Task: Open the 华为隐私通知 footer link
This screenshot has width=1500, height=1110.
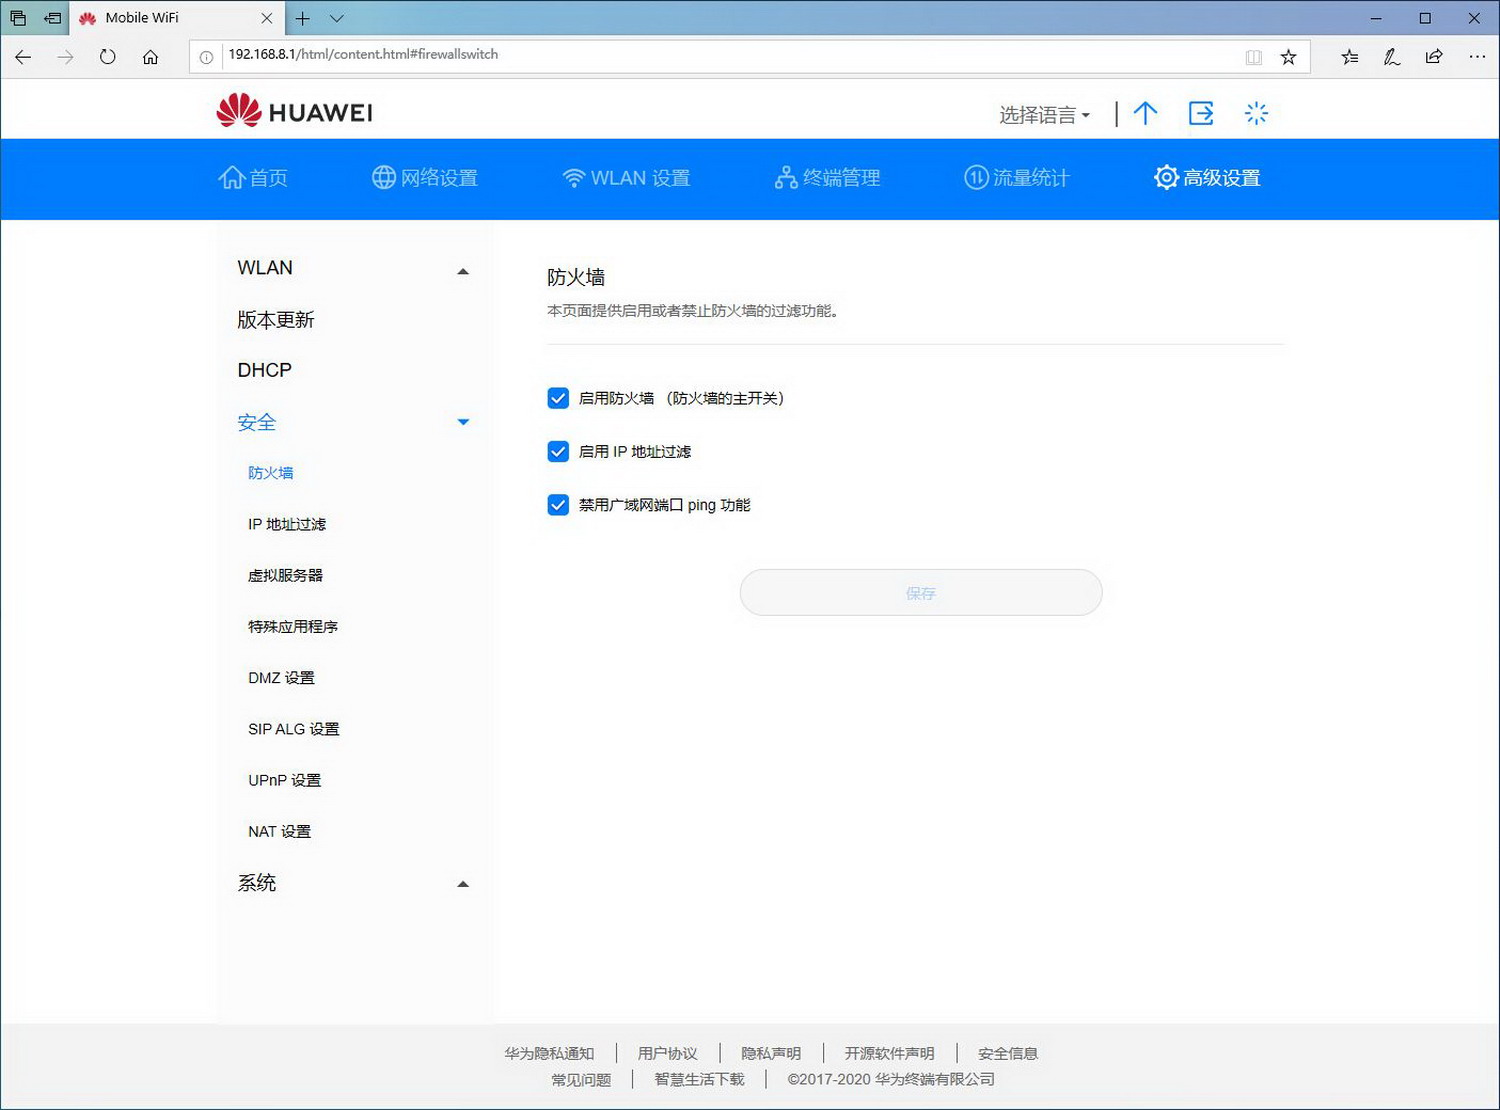Action: point(549,1053)
